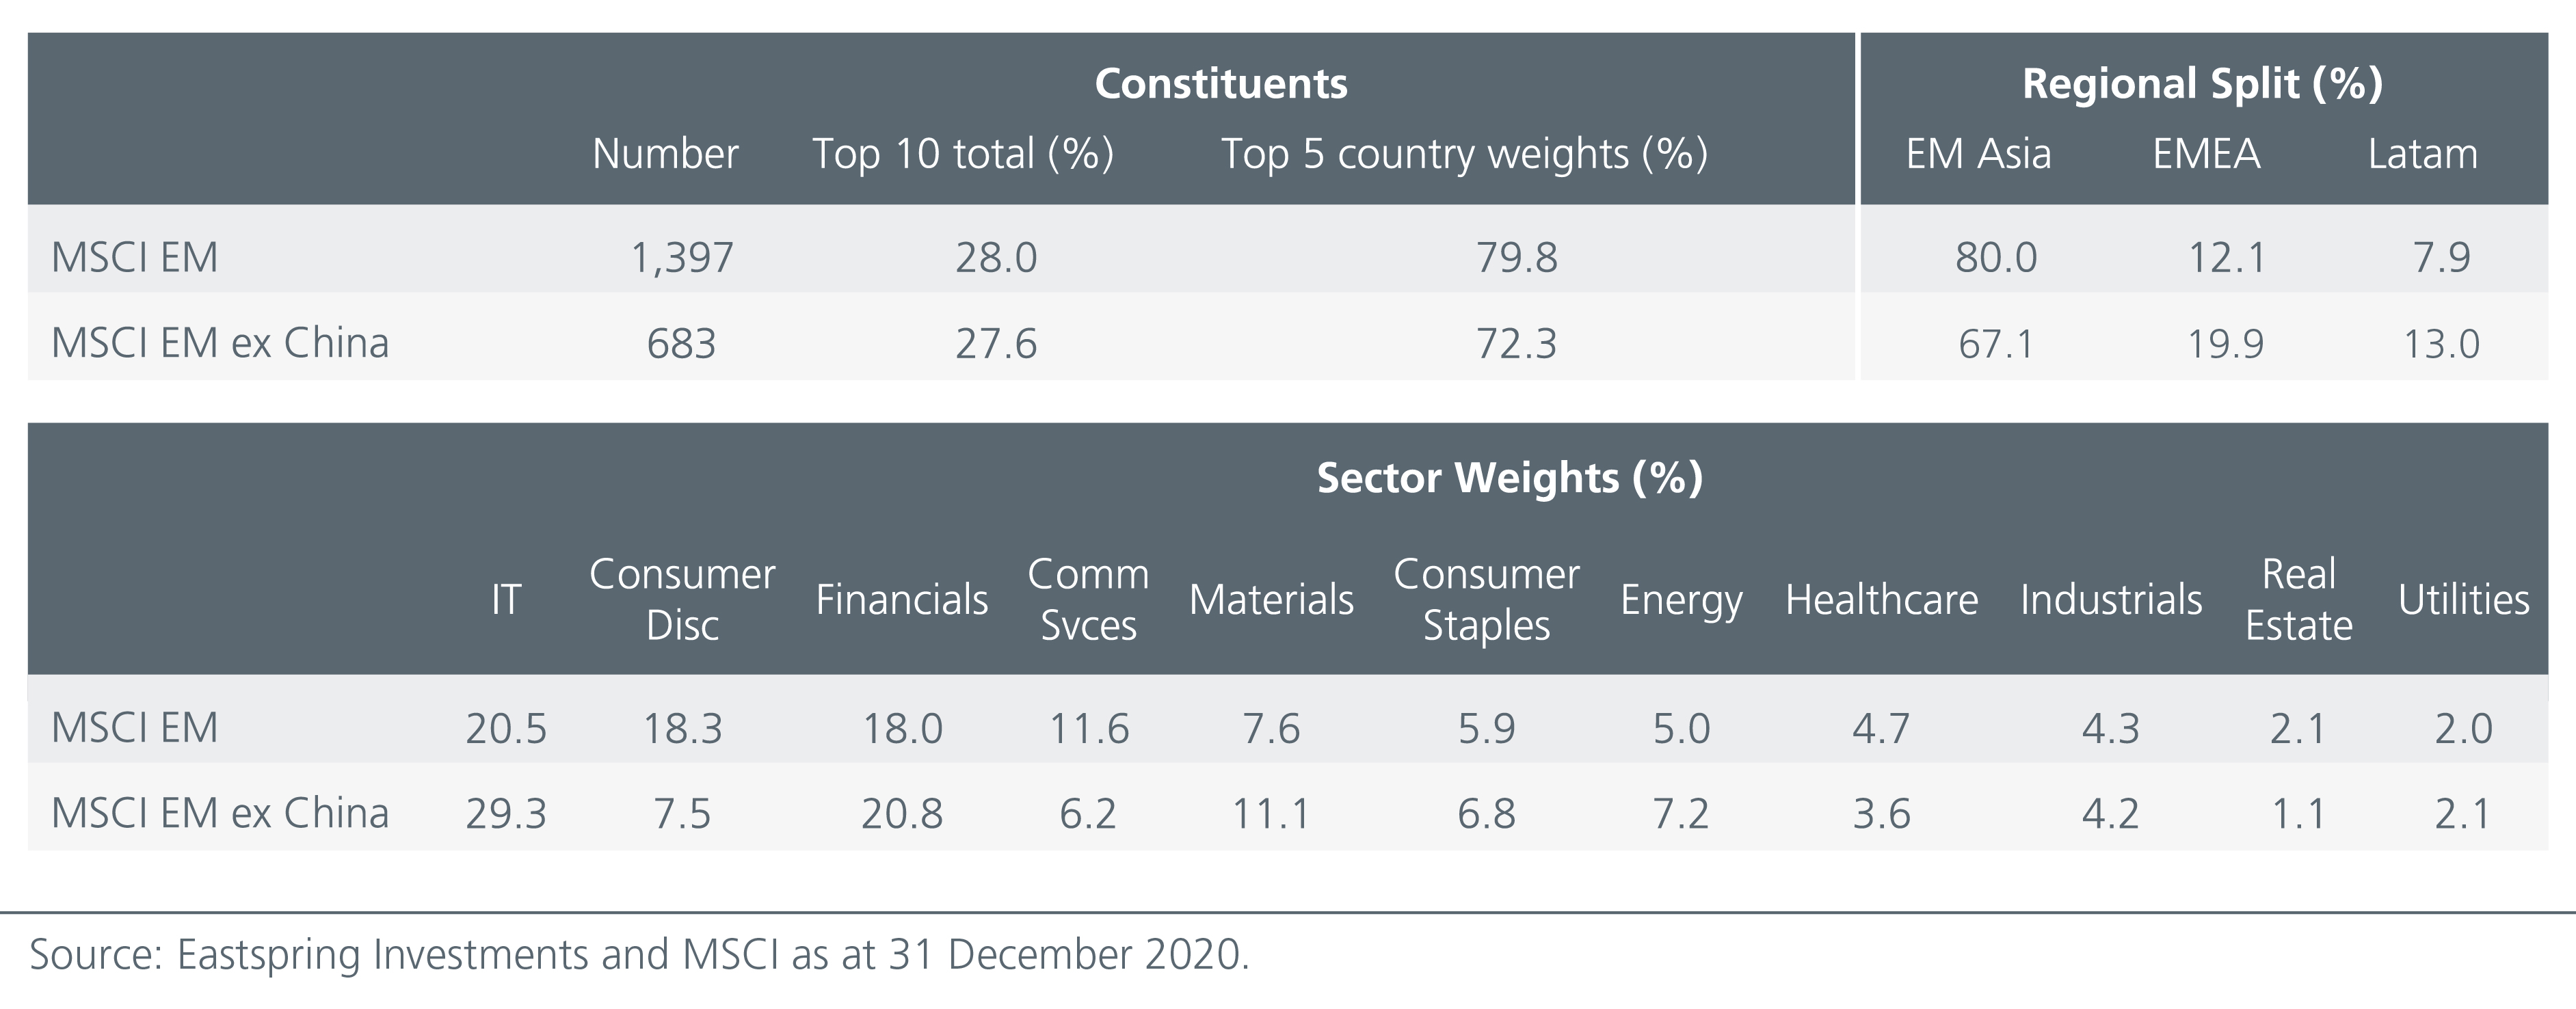Click the 19.9 EMEA value
This screenshot has height=1009, width=2576.
[2225, 344]
